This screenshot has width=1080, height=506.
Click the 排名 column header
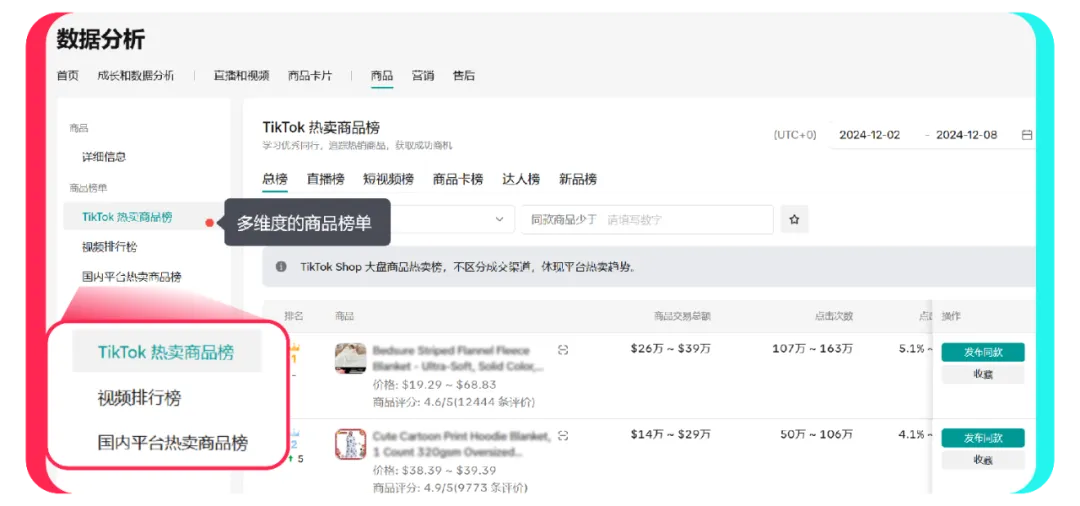294,317
